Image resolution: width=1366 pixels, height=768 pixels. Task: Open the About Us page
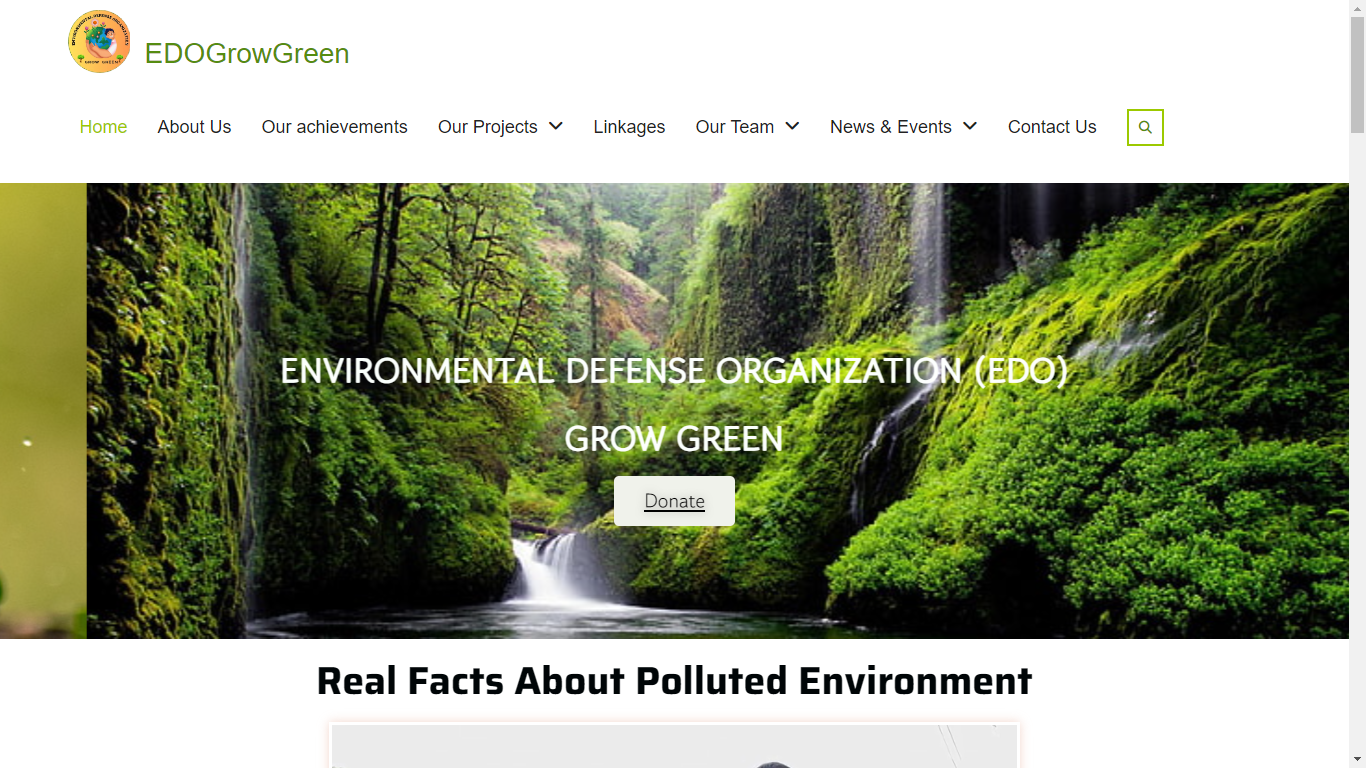[x=194, y=127]
